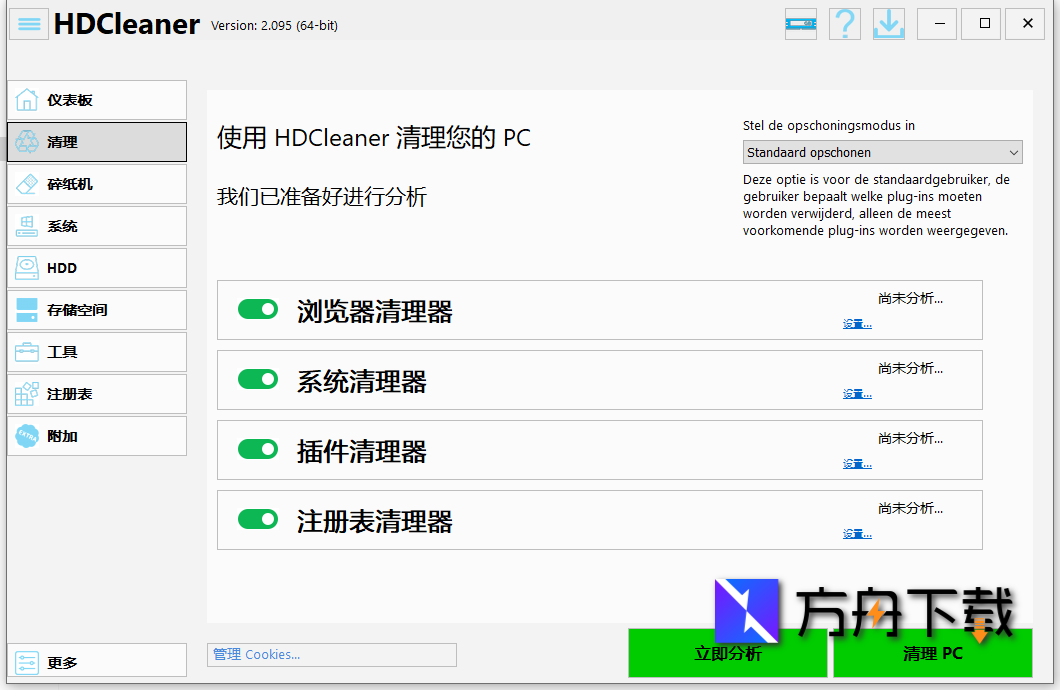This screenshot has width=1060, height=690.
Task: Open the HDCleaner help icon
Action: click(844, 23)
